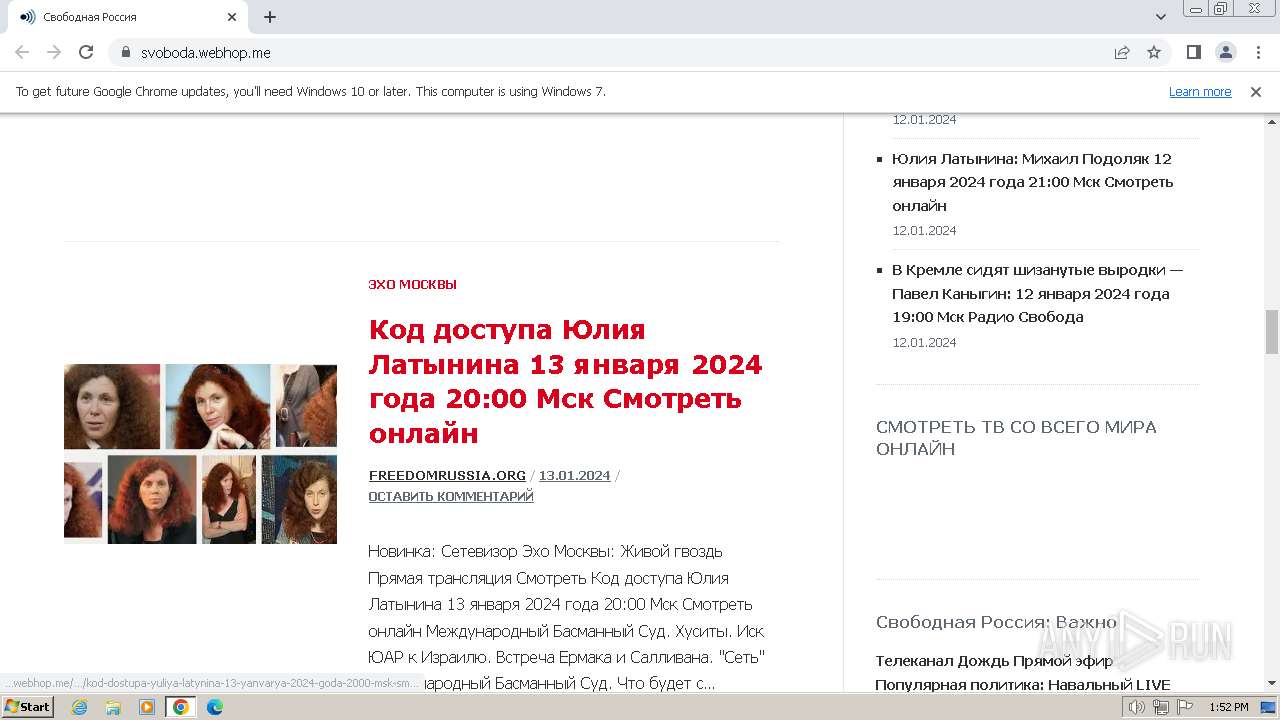View site information via the lock icon
Screen dimensions: 1280x720
click(126, 52)
